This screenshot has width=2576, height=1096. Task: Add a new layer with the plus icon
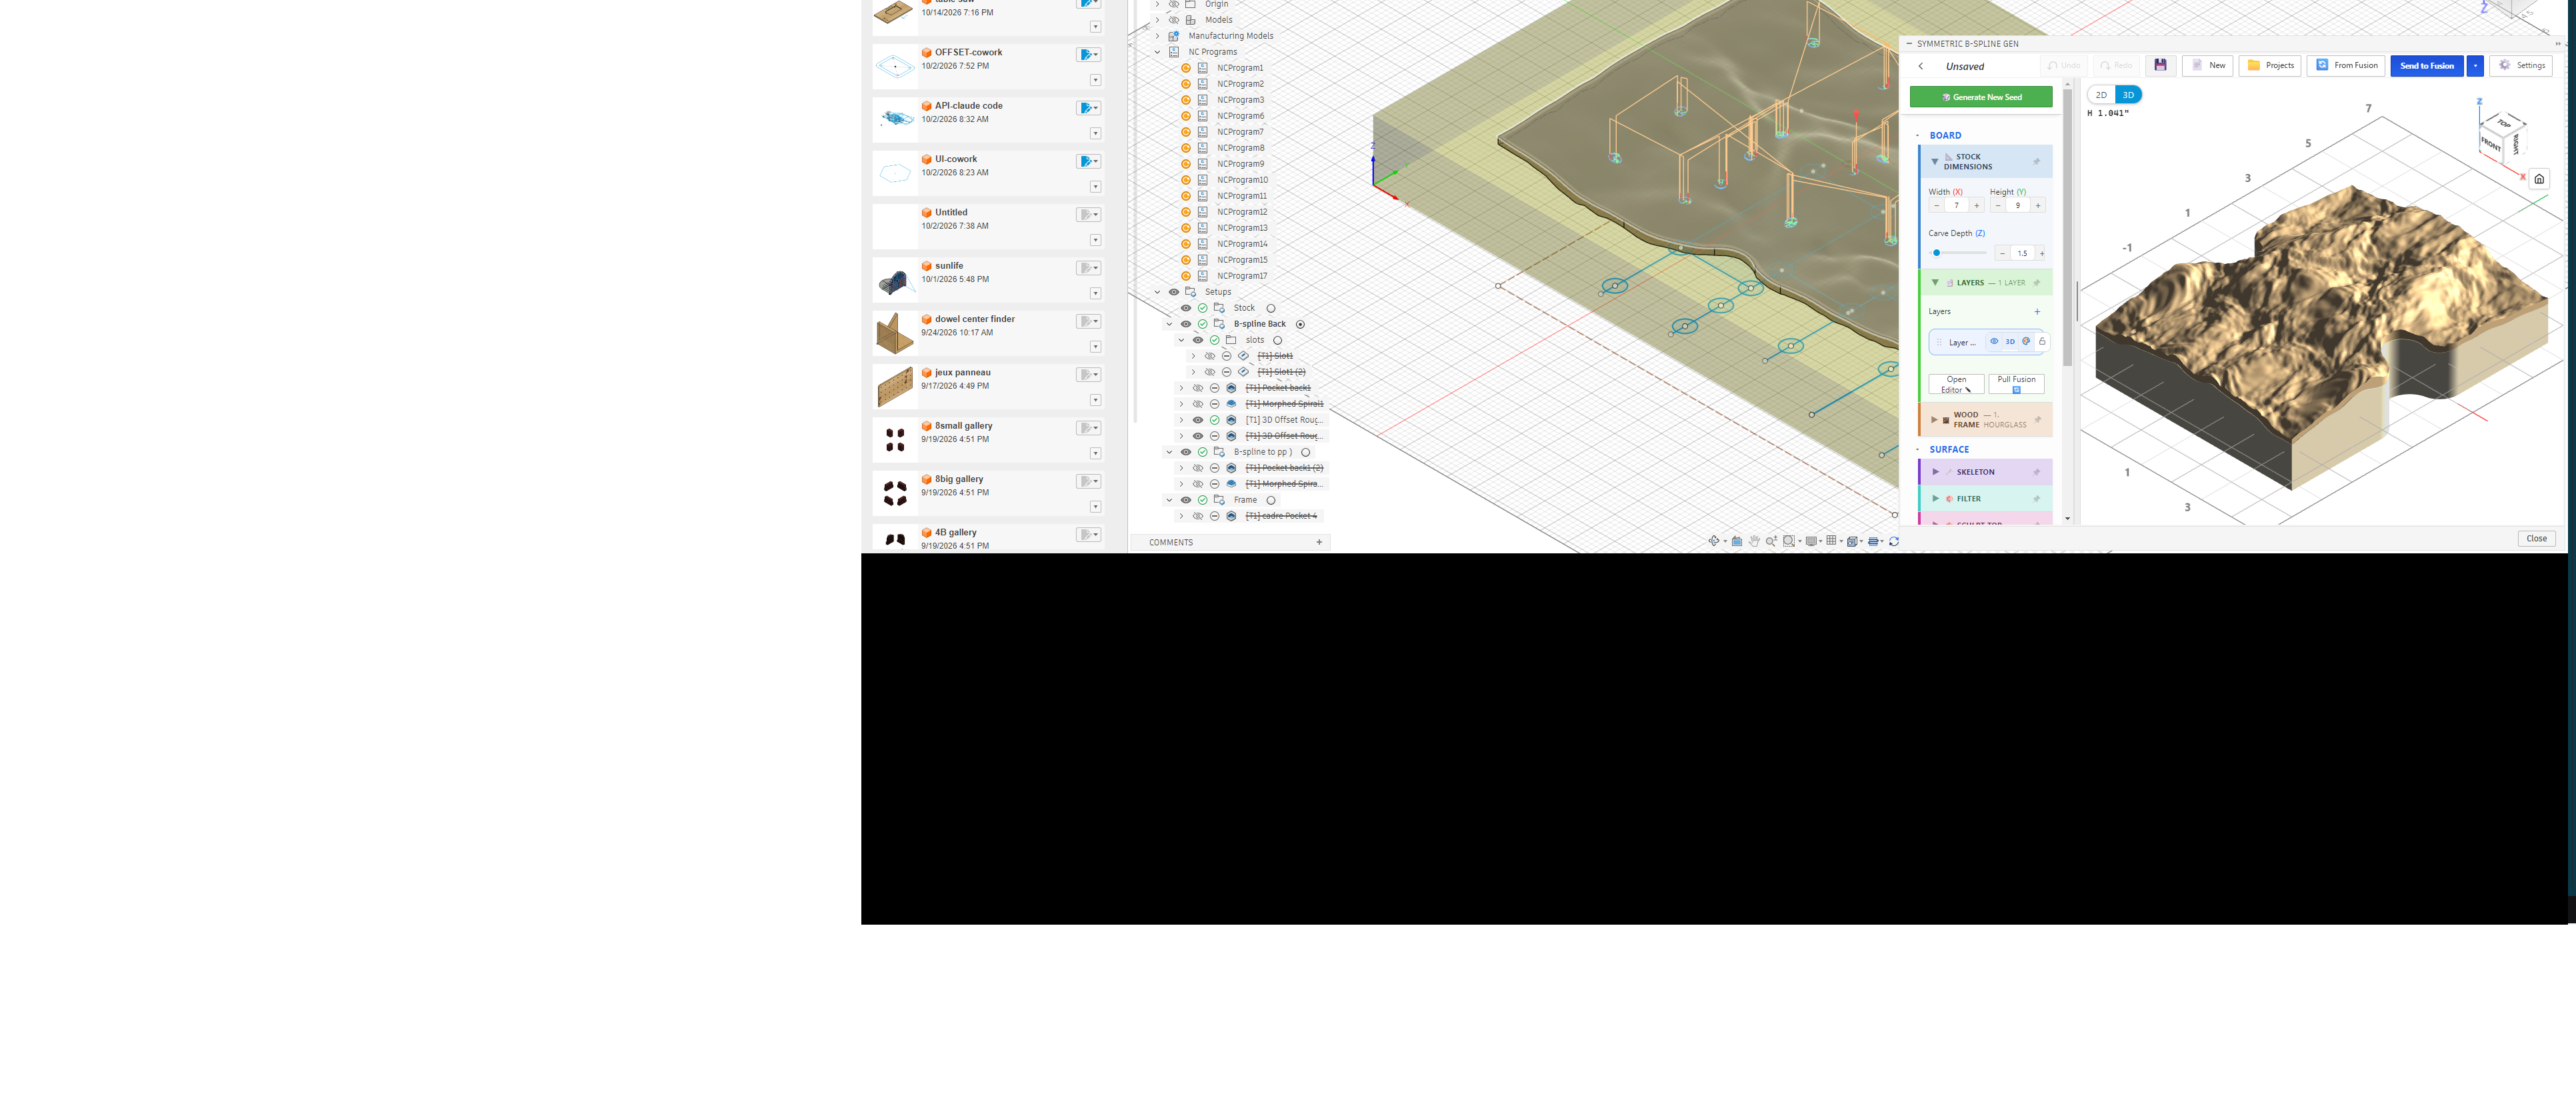pyautogui.click(x=2037, y=311)
